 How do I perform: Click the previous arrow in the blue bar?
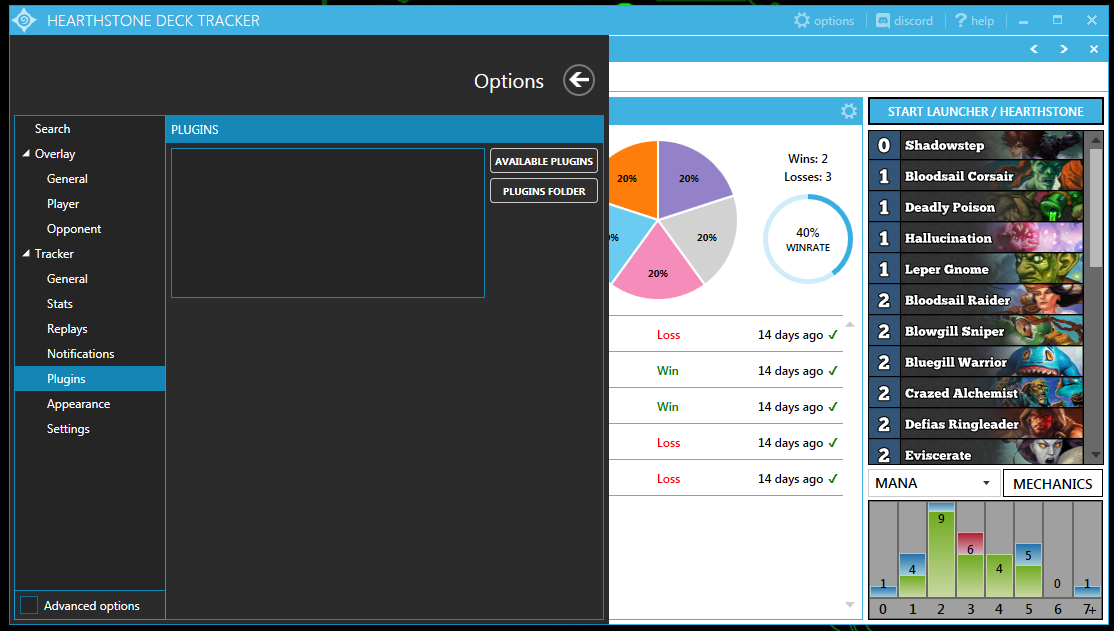click(1034, 49)
